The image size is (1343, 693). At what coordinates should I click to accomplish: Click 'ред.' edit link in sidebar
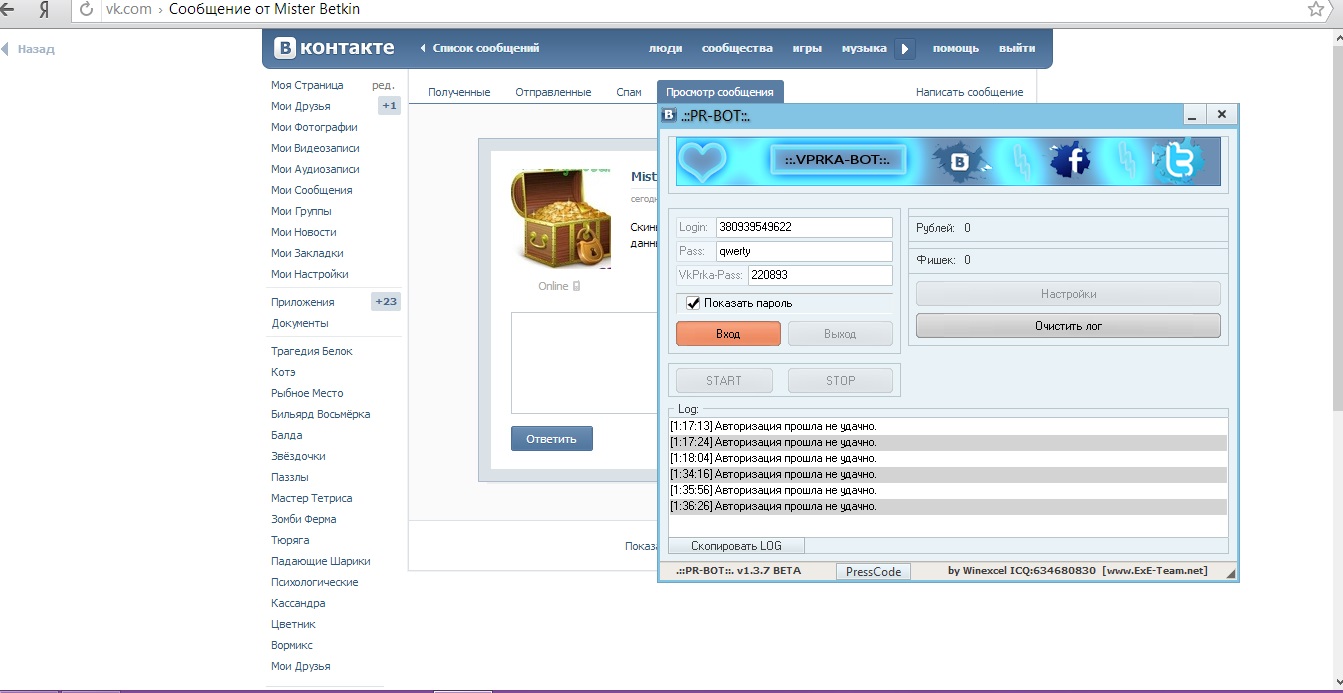click(x=383, y=85)
